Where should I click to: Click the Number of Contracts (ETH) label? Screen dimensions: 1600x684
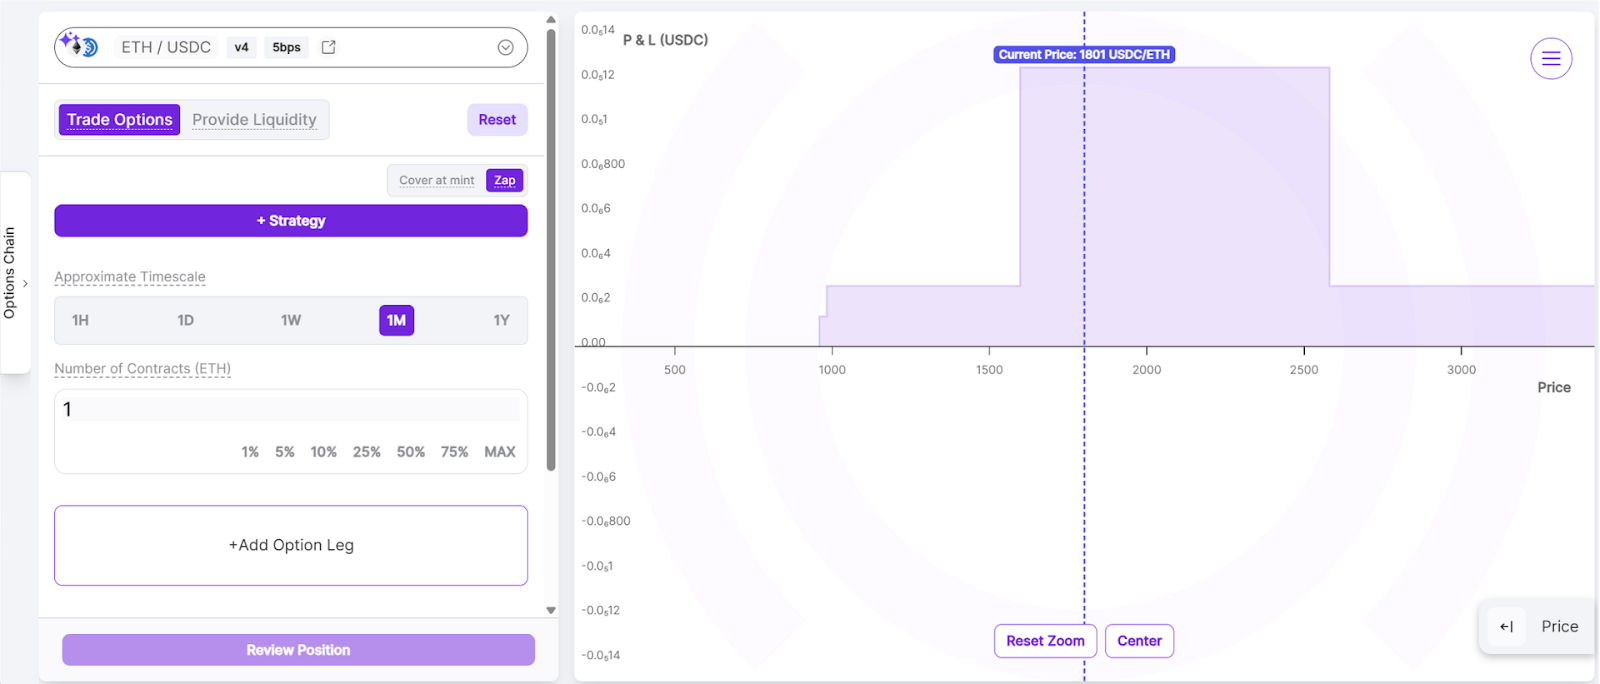point(142,369)
